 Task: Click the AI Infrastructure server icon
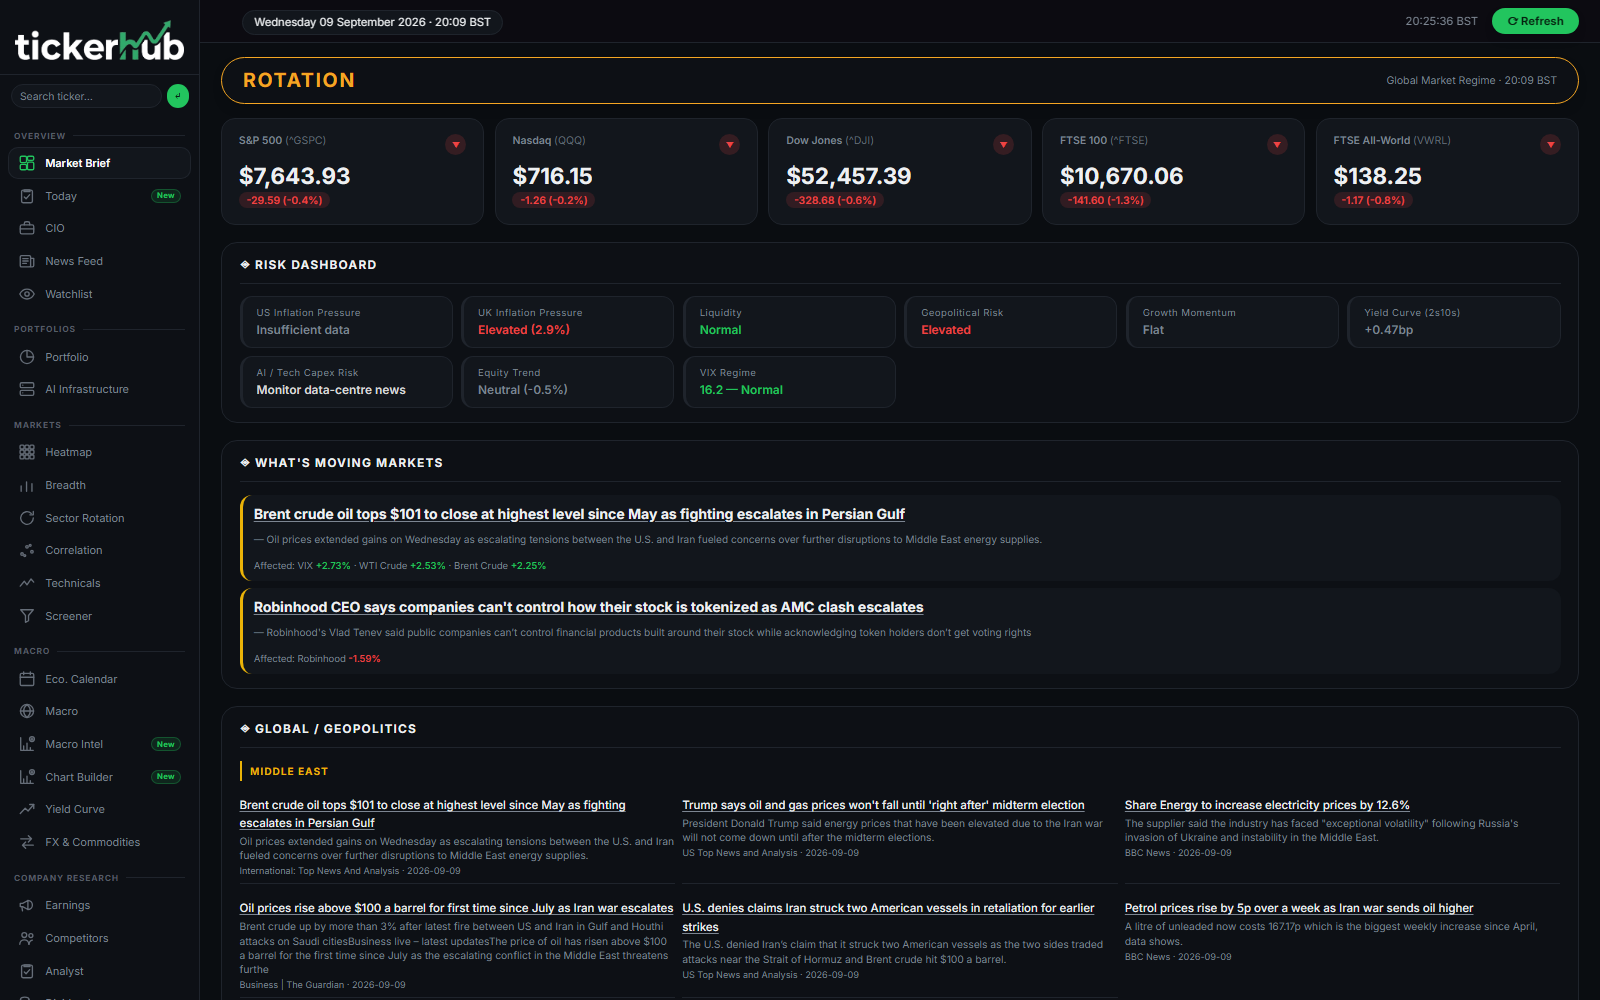coord(27,389)
